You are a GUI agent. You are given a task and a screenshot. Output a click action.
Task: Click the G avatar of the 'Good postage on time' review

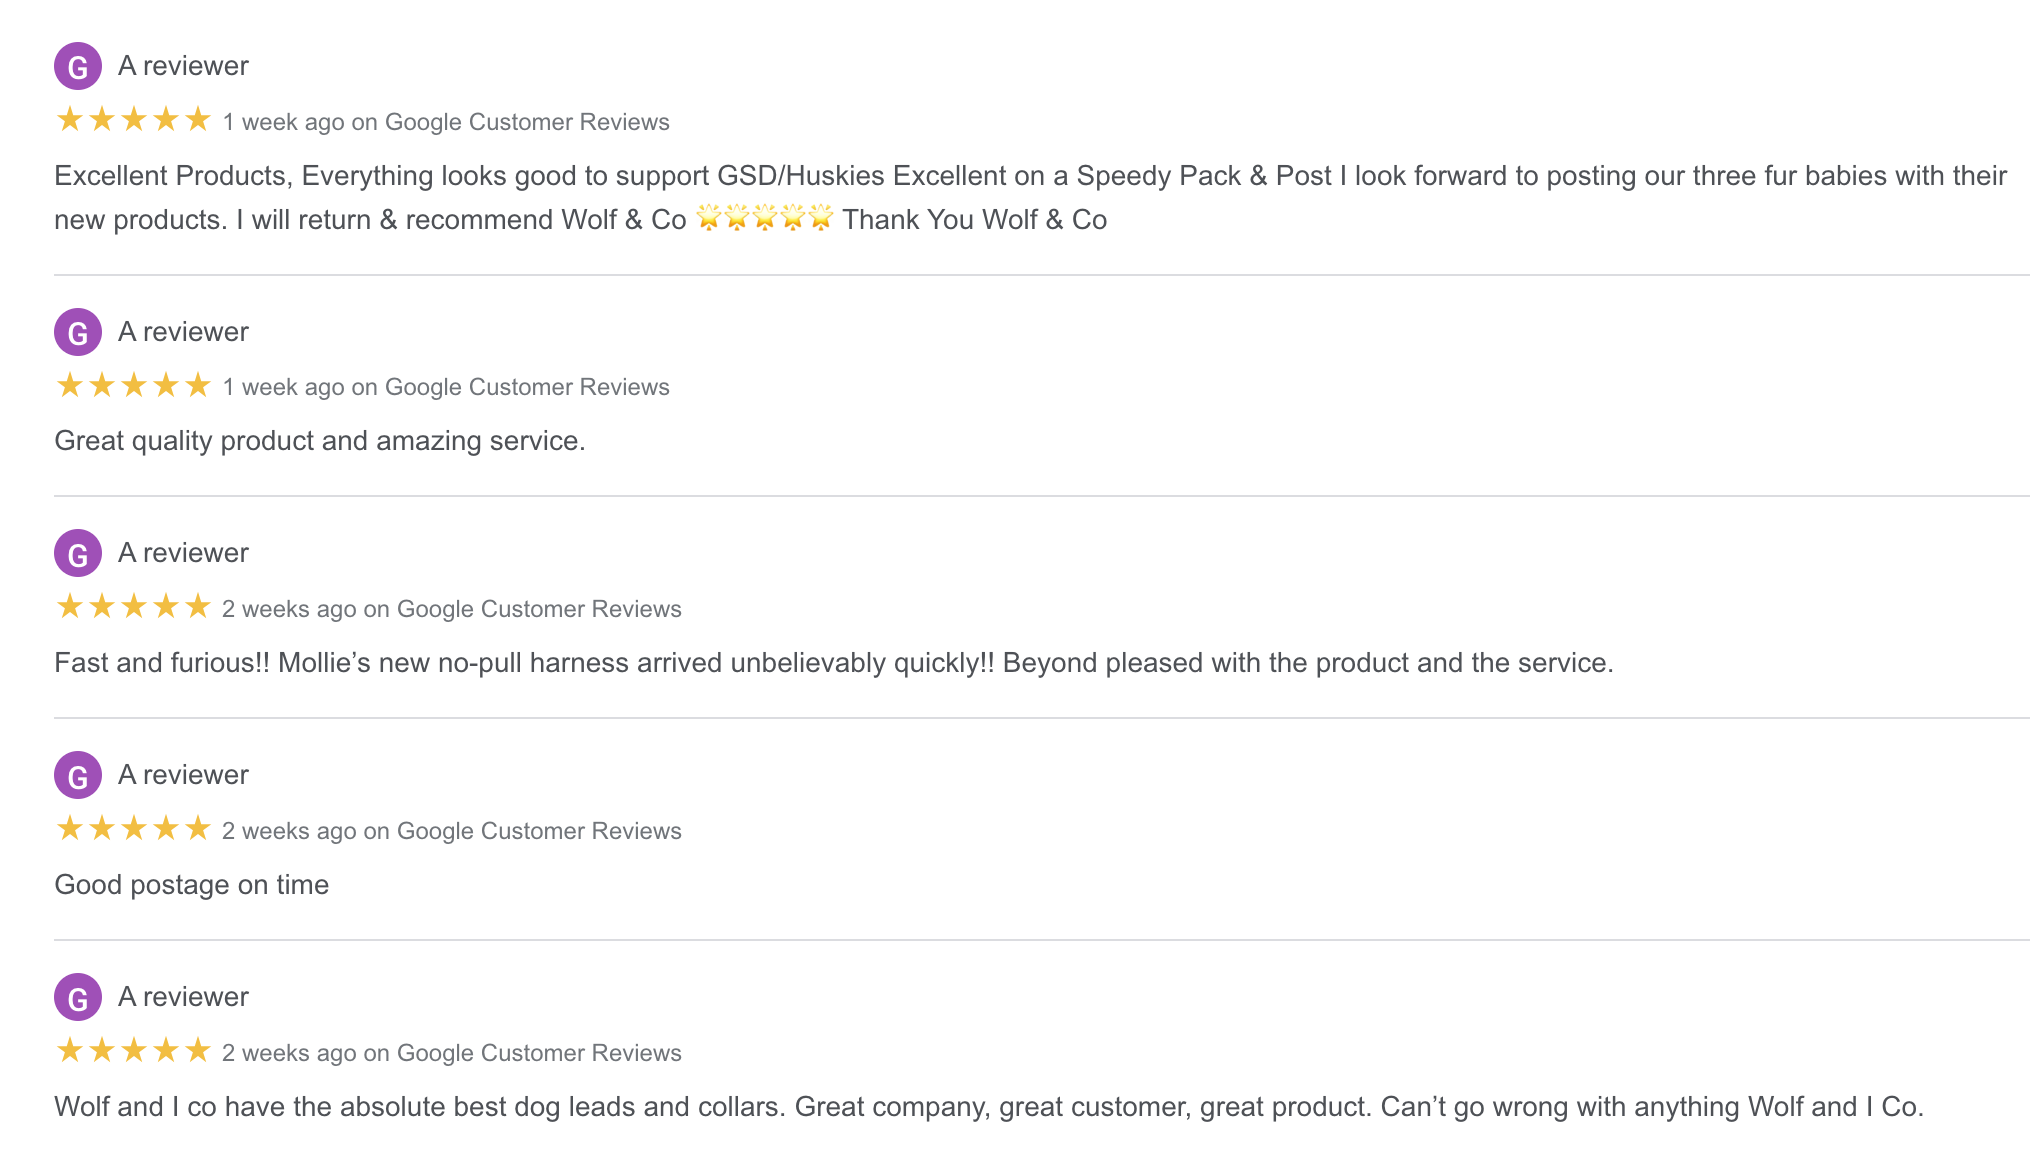(x=78, y=775)
